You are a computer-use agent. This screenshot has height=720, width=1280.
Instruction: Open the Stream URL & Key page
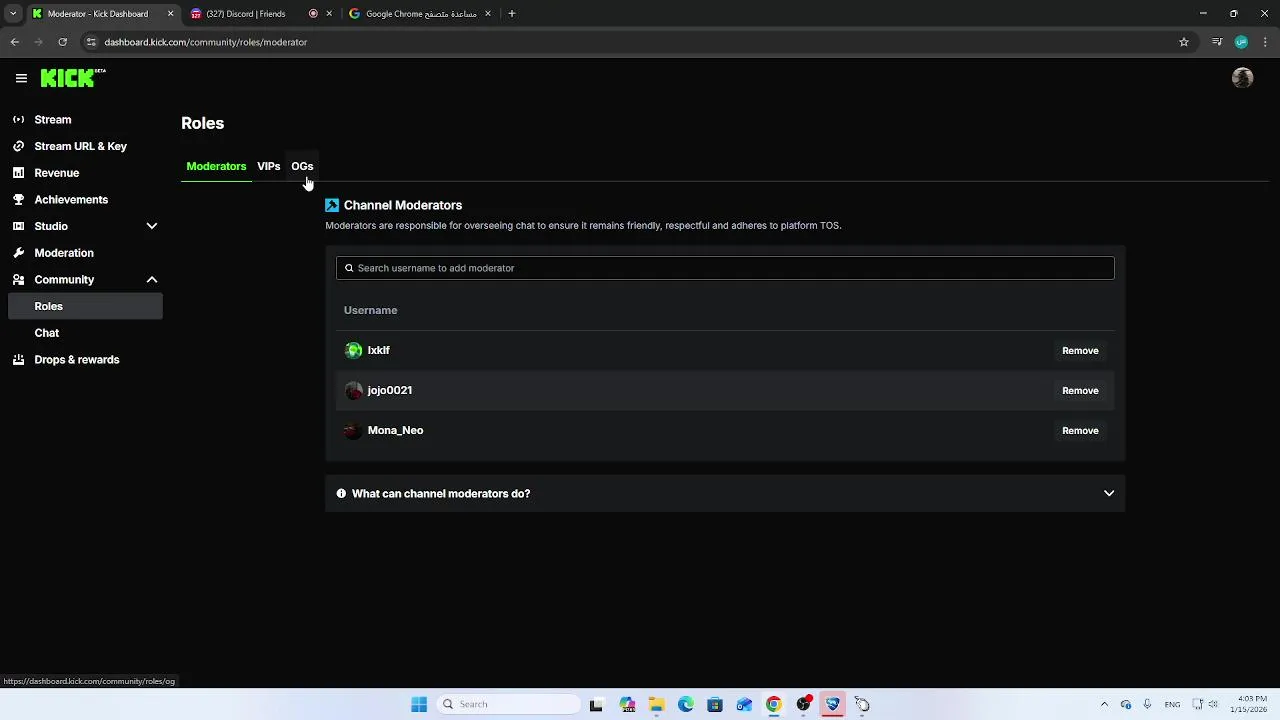(x=84, y=146)
